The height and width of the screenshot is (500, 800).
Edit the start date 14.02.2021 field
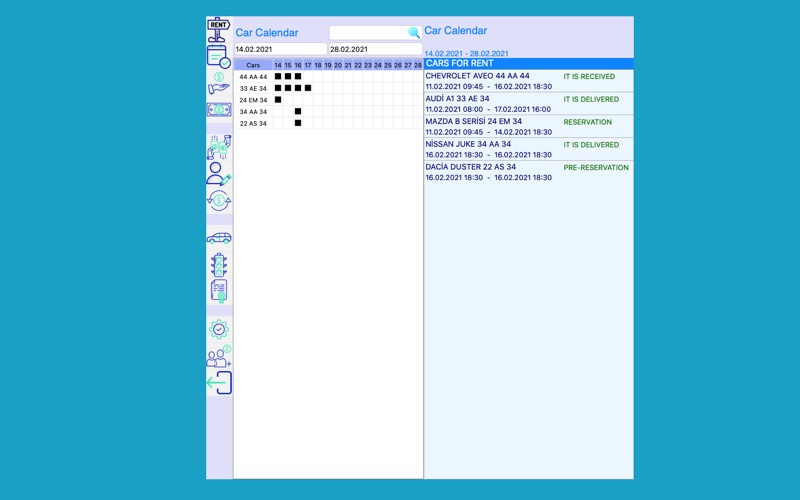tap(281, 49)
